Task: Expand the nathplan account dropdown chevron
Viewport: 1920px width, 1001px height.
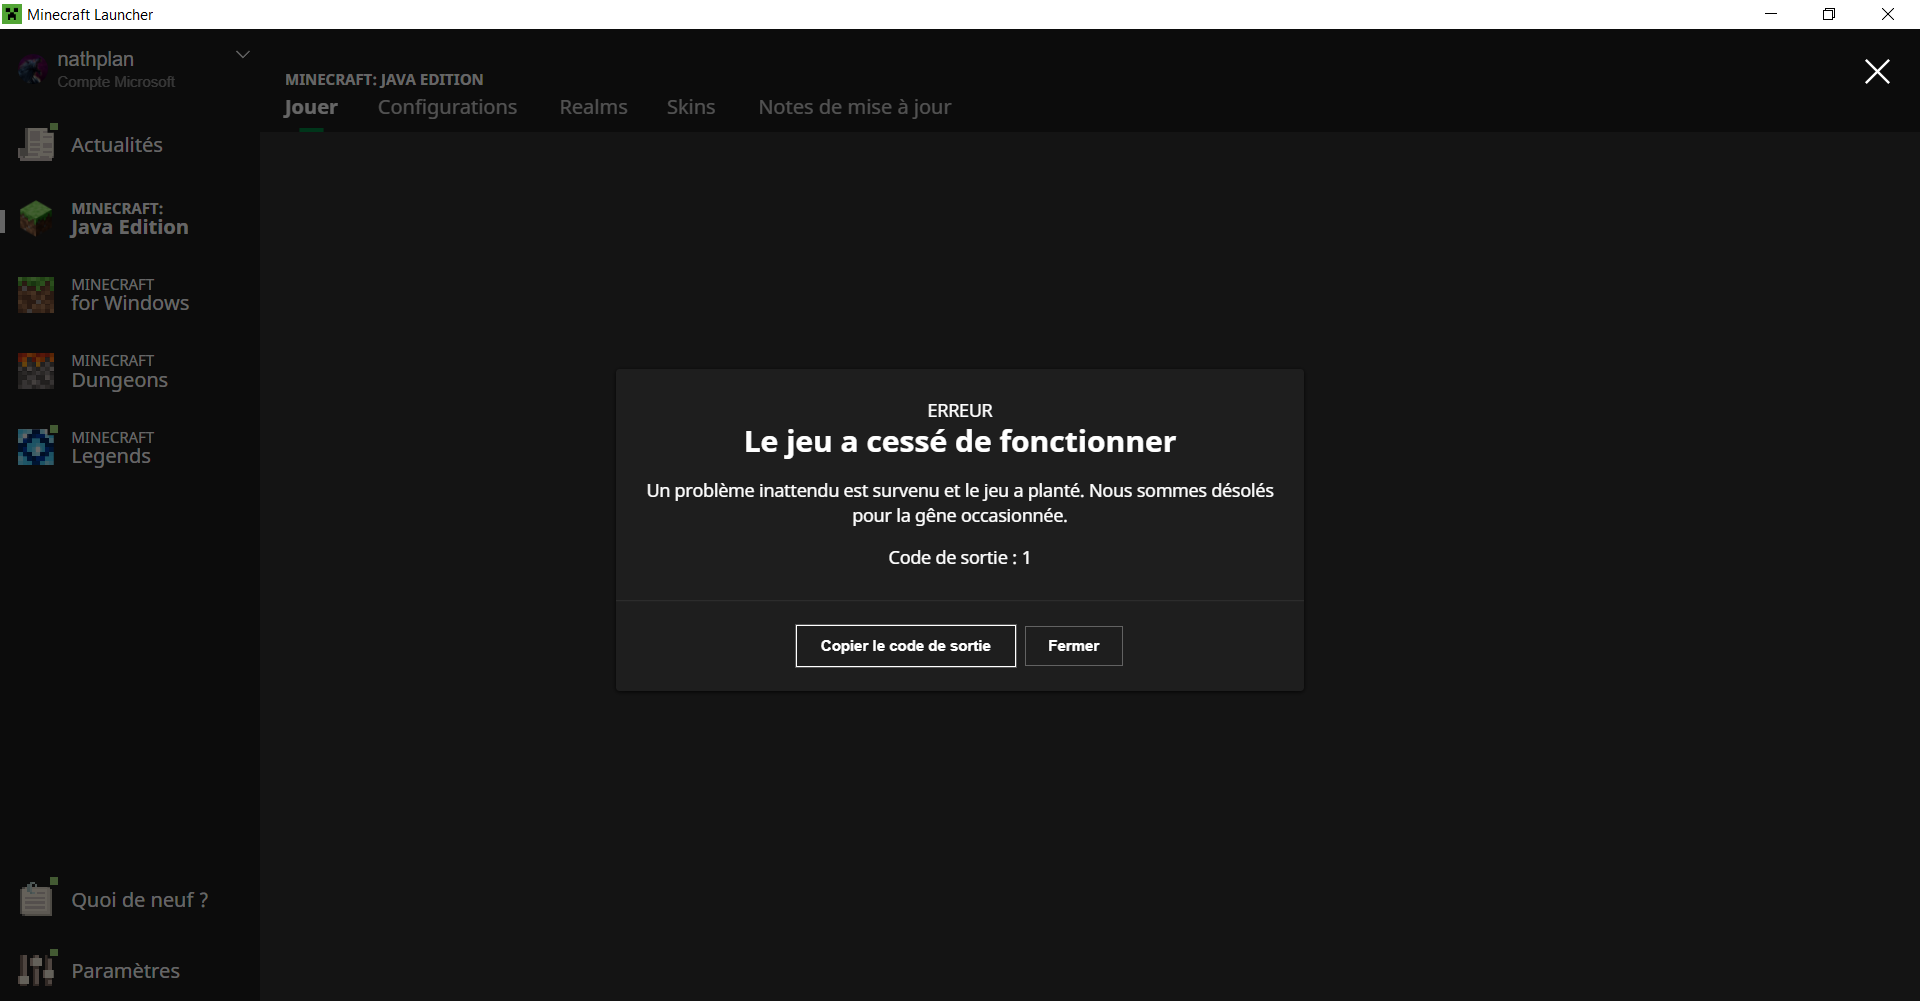Action: coord(242,55)
